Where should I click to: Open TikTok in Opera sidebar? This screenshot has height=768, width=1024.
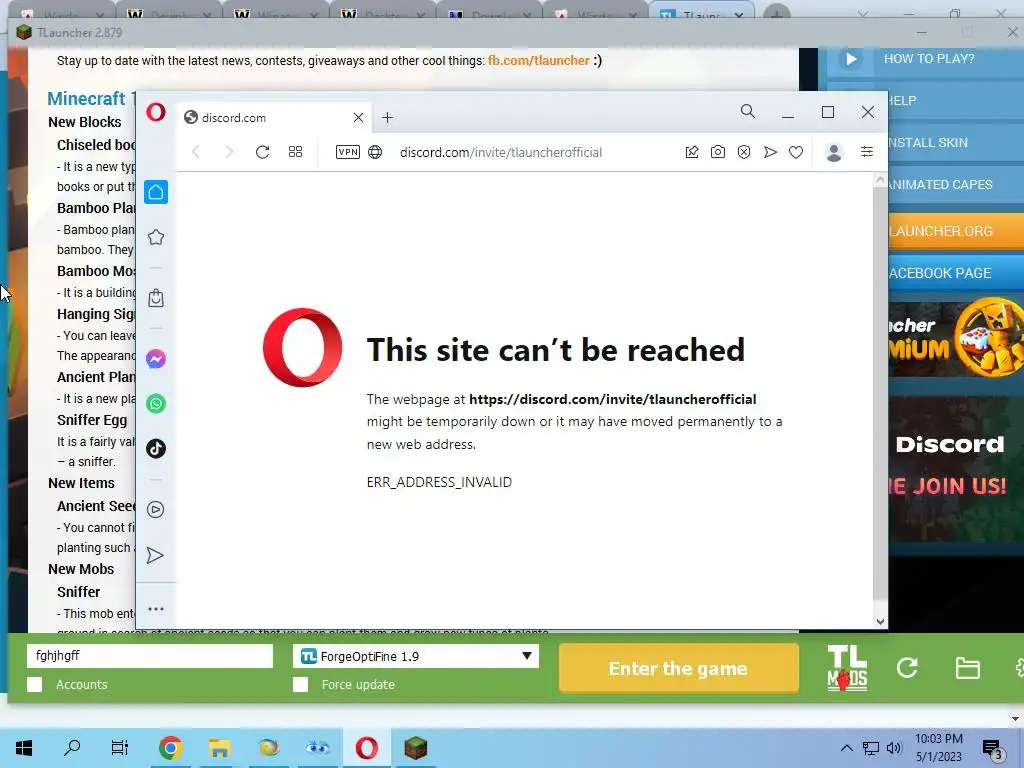155,449
